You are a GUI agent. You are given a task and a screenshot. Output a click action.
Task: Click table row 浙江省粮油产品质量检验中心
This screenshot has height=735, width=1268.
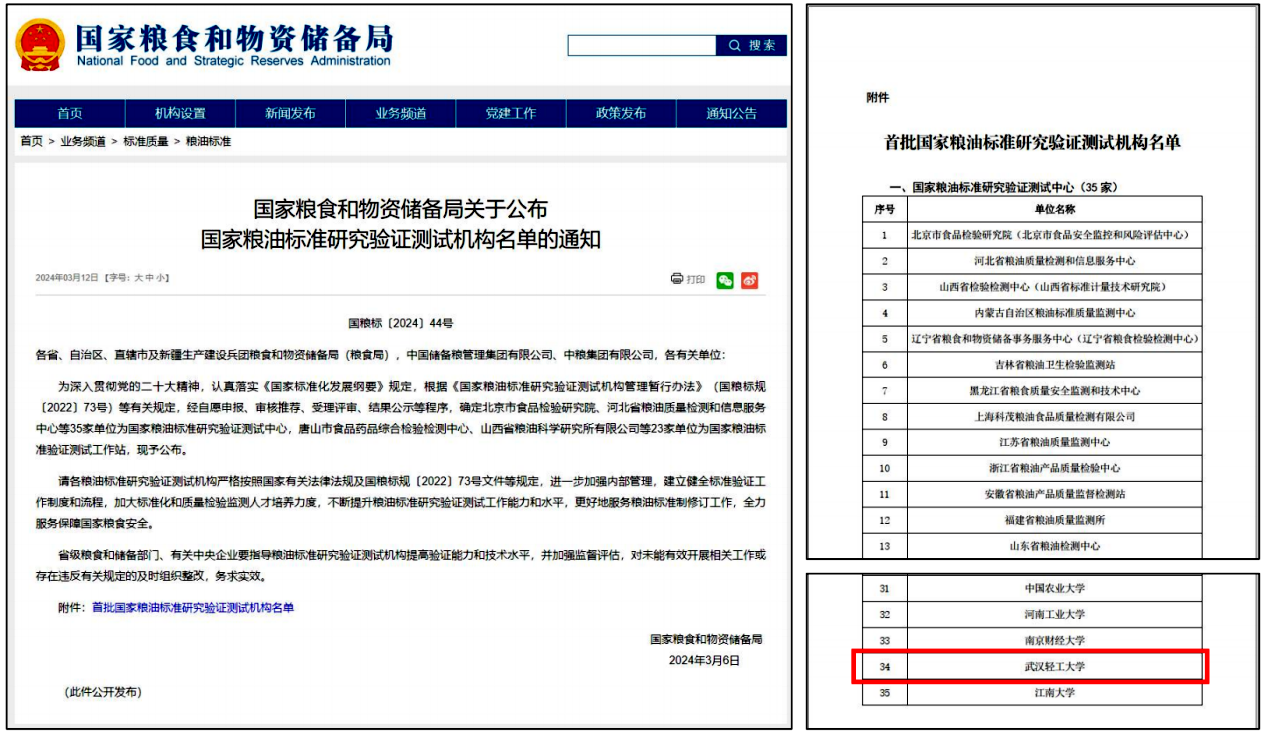tap(1032, 468)
